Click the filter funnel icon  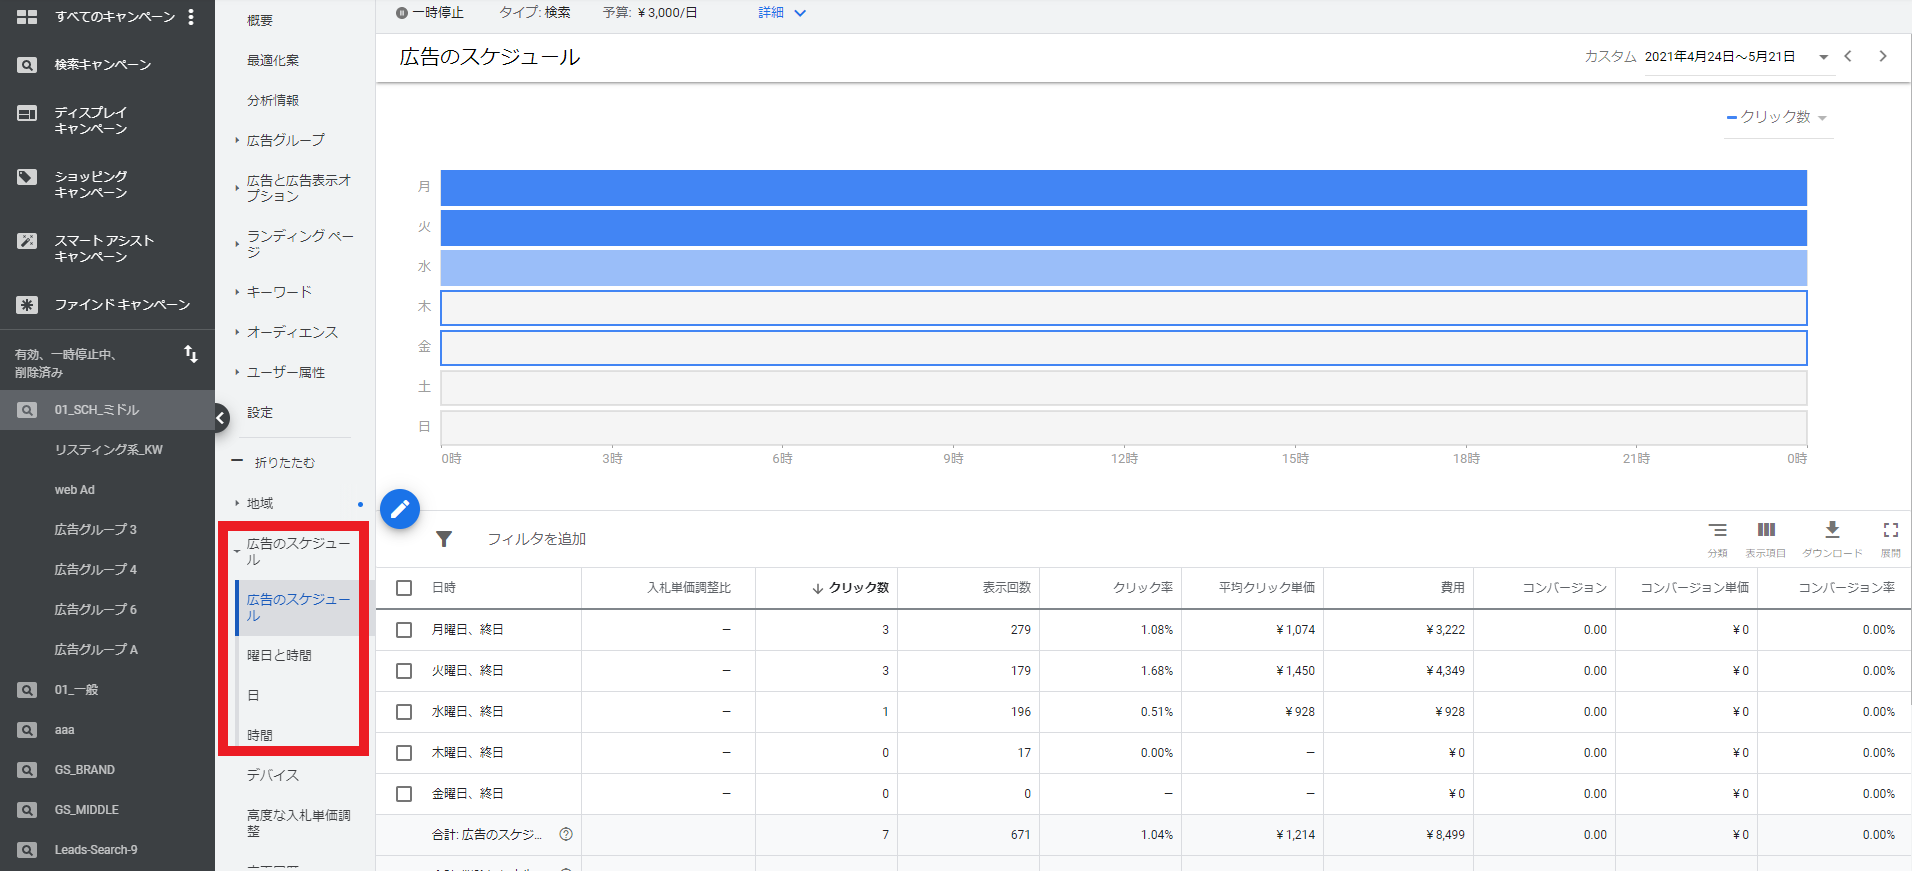click(x=444, y=539)
